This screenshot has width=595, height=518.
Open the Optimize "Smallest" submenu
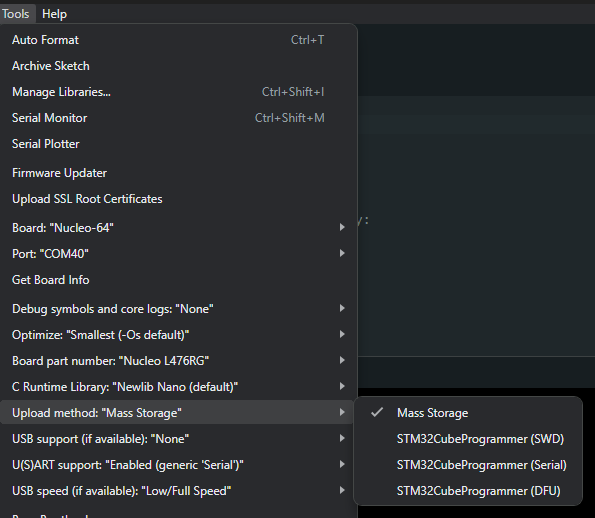pyautogui.click(x=178, y=335)
